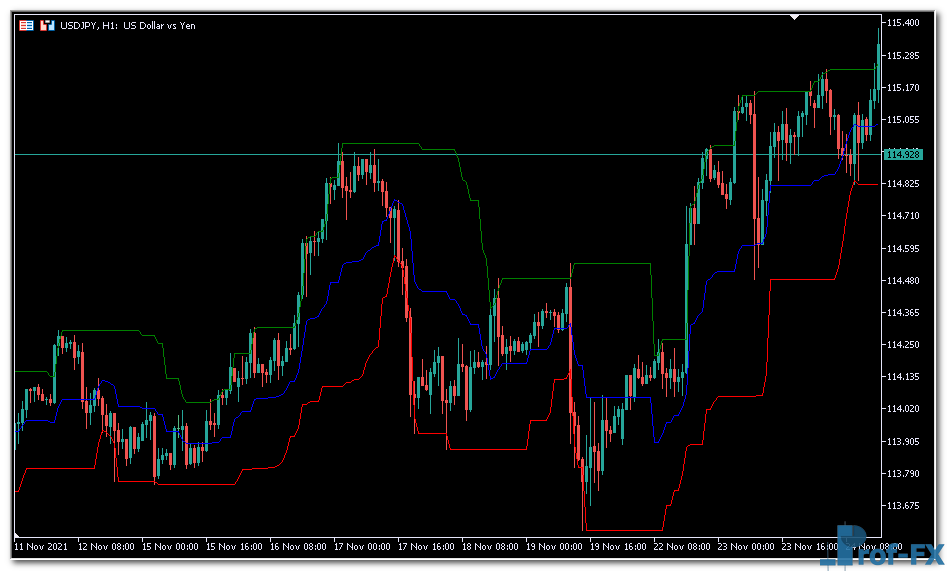Select the current price label 114.928
Screen dimensions: 947x571
[903, 155]
